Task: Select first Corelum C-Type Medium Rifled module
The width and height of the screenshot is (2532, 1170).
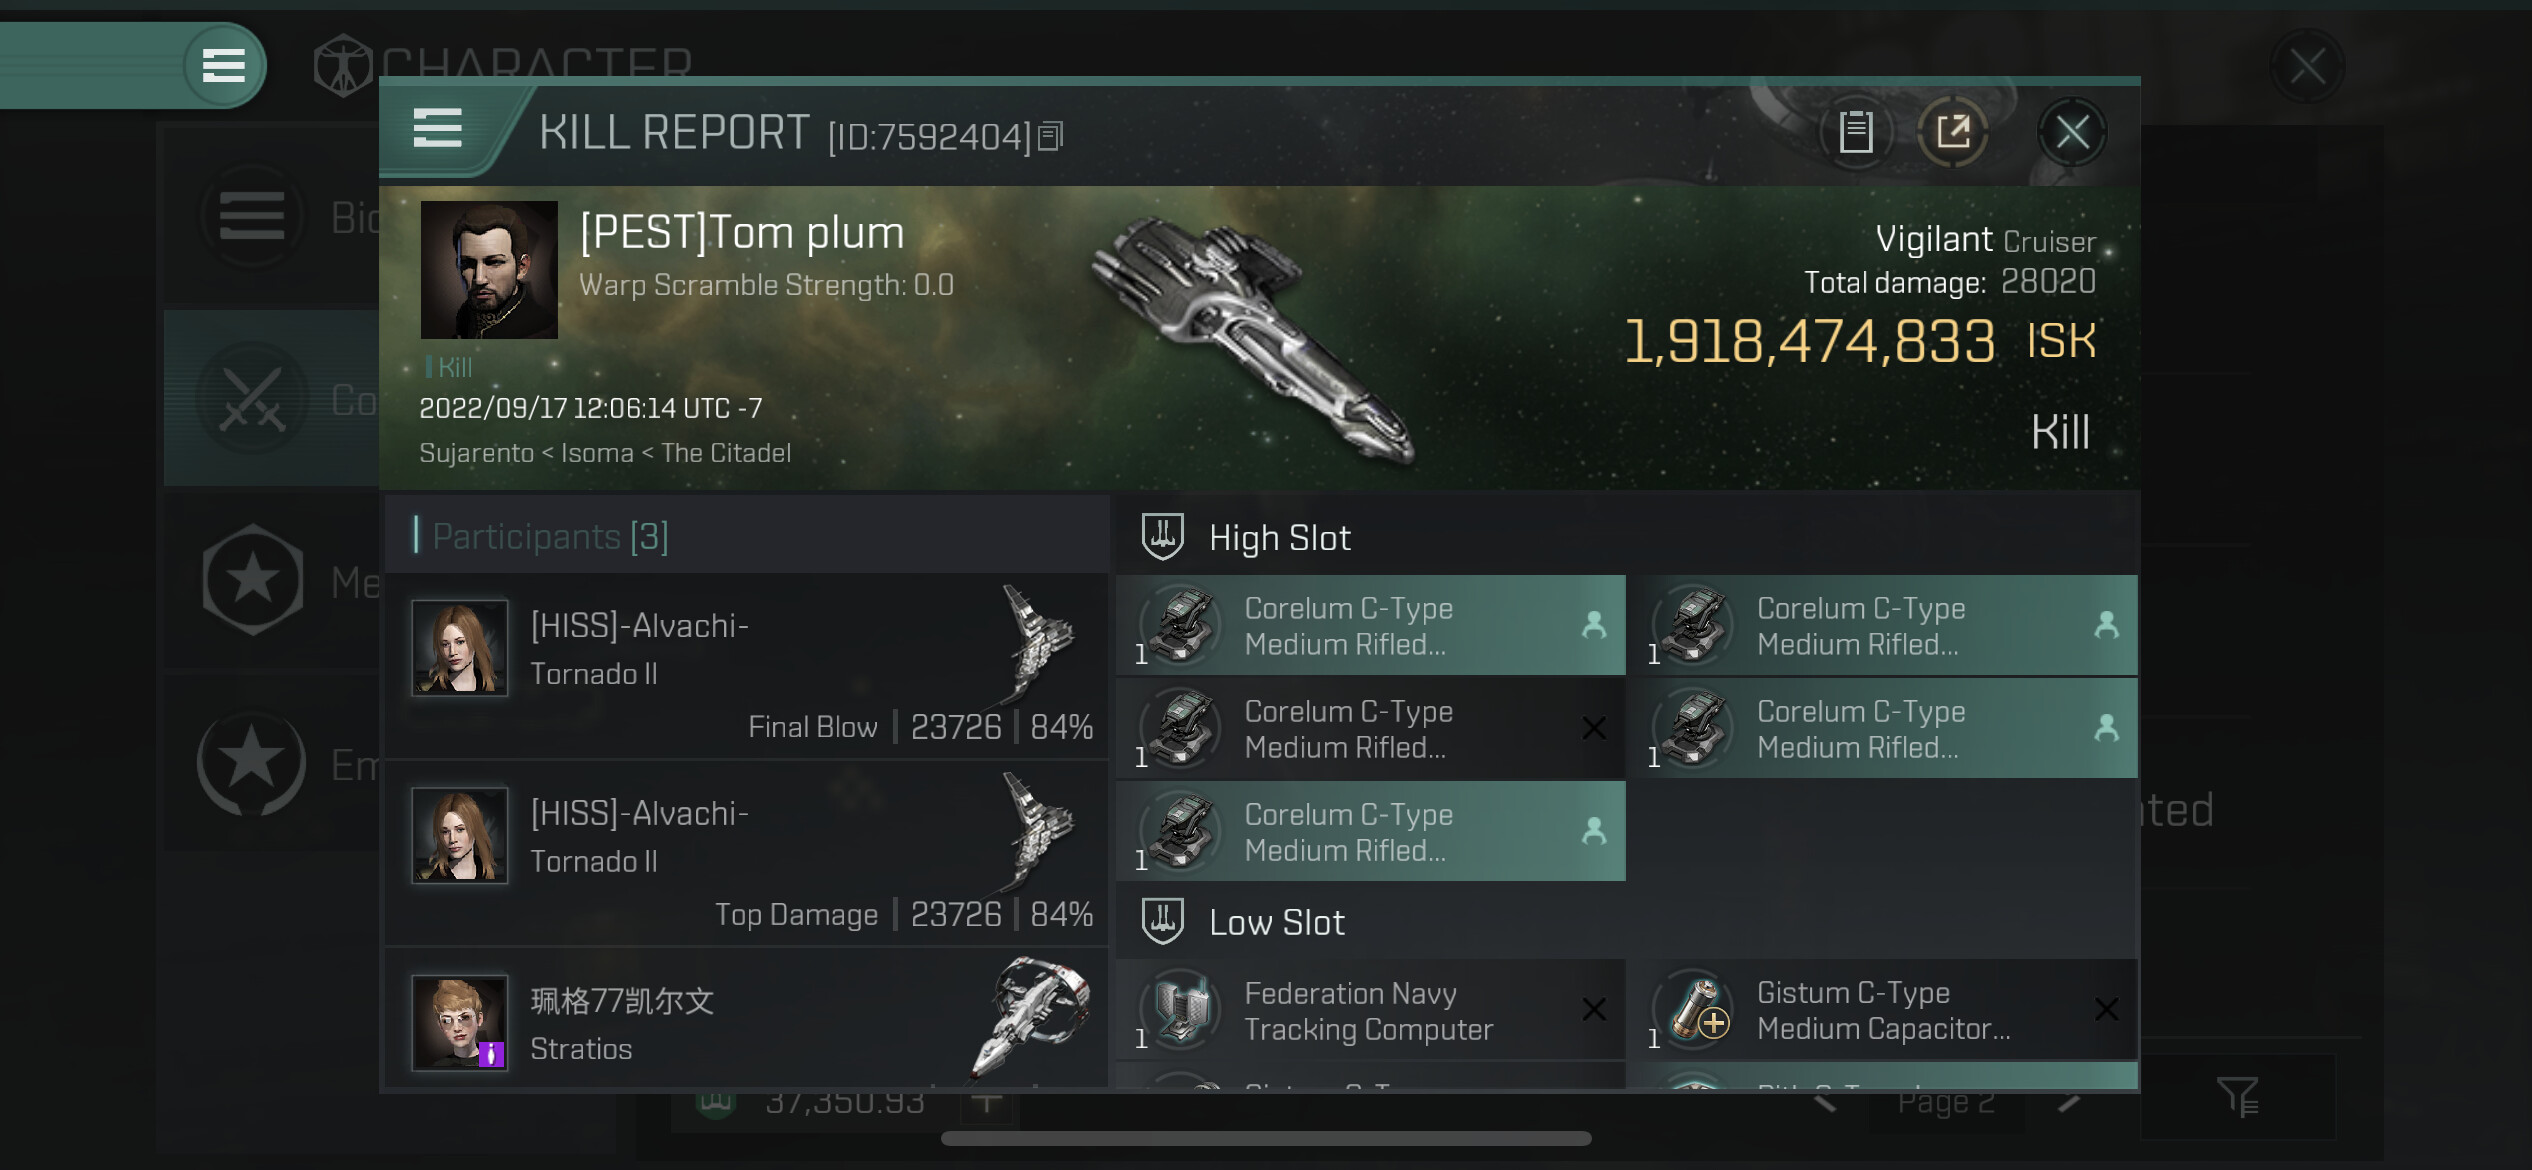Action: pos(1371,626)
